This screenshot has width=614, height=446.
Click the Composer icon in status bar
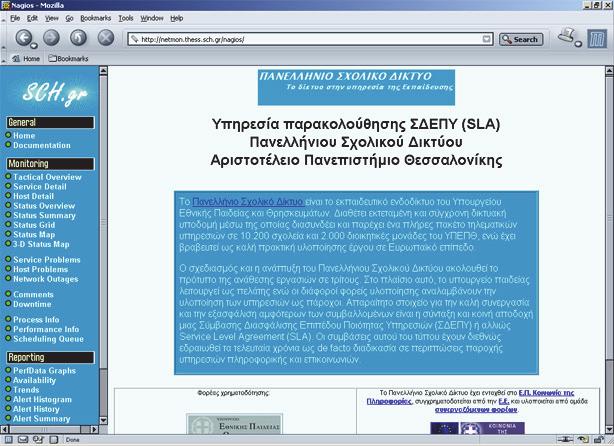coord(38,440)
